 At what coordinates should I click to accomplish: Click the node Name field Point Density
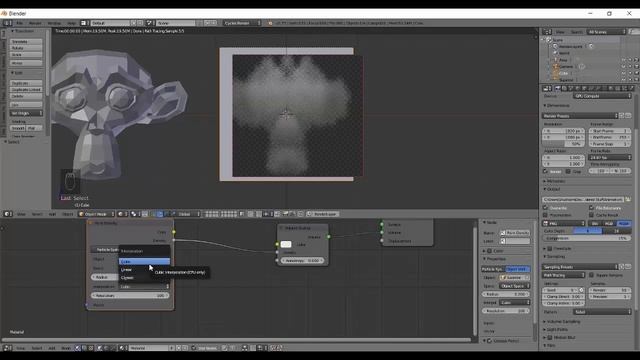pos(518,233)
